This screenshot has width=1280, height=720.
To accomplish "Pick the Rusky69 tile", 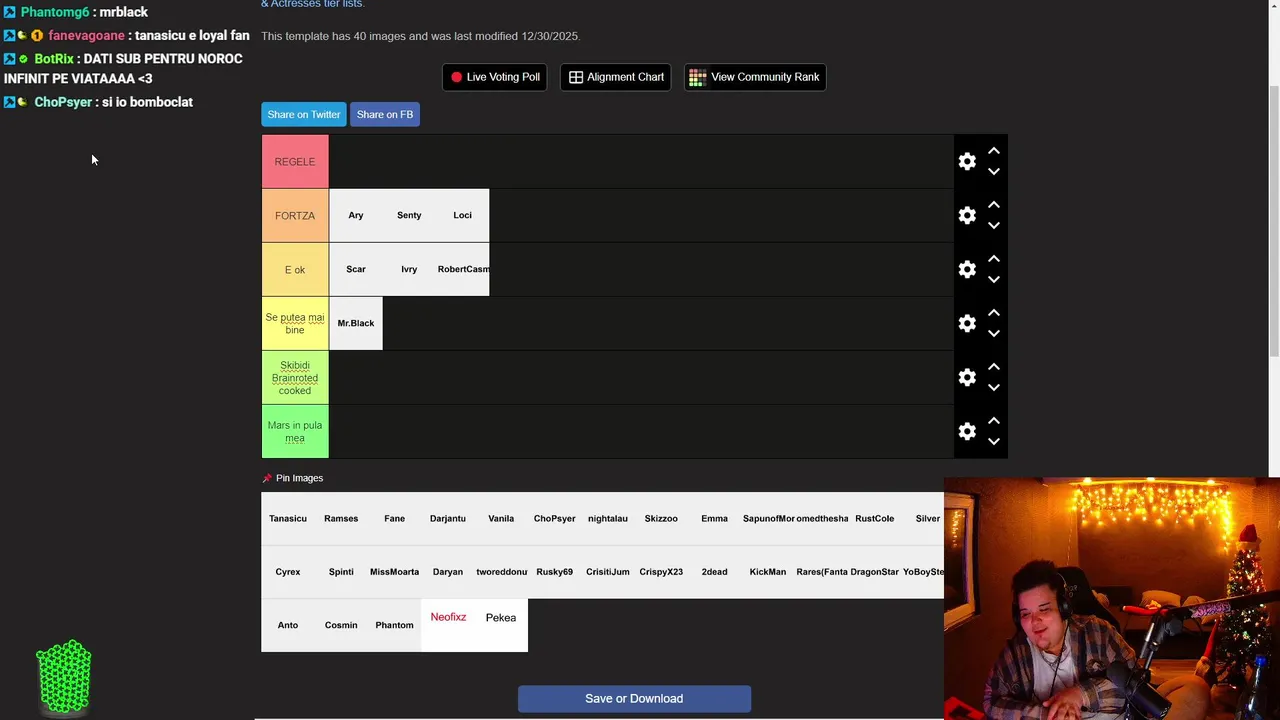I will point(554,572).
